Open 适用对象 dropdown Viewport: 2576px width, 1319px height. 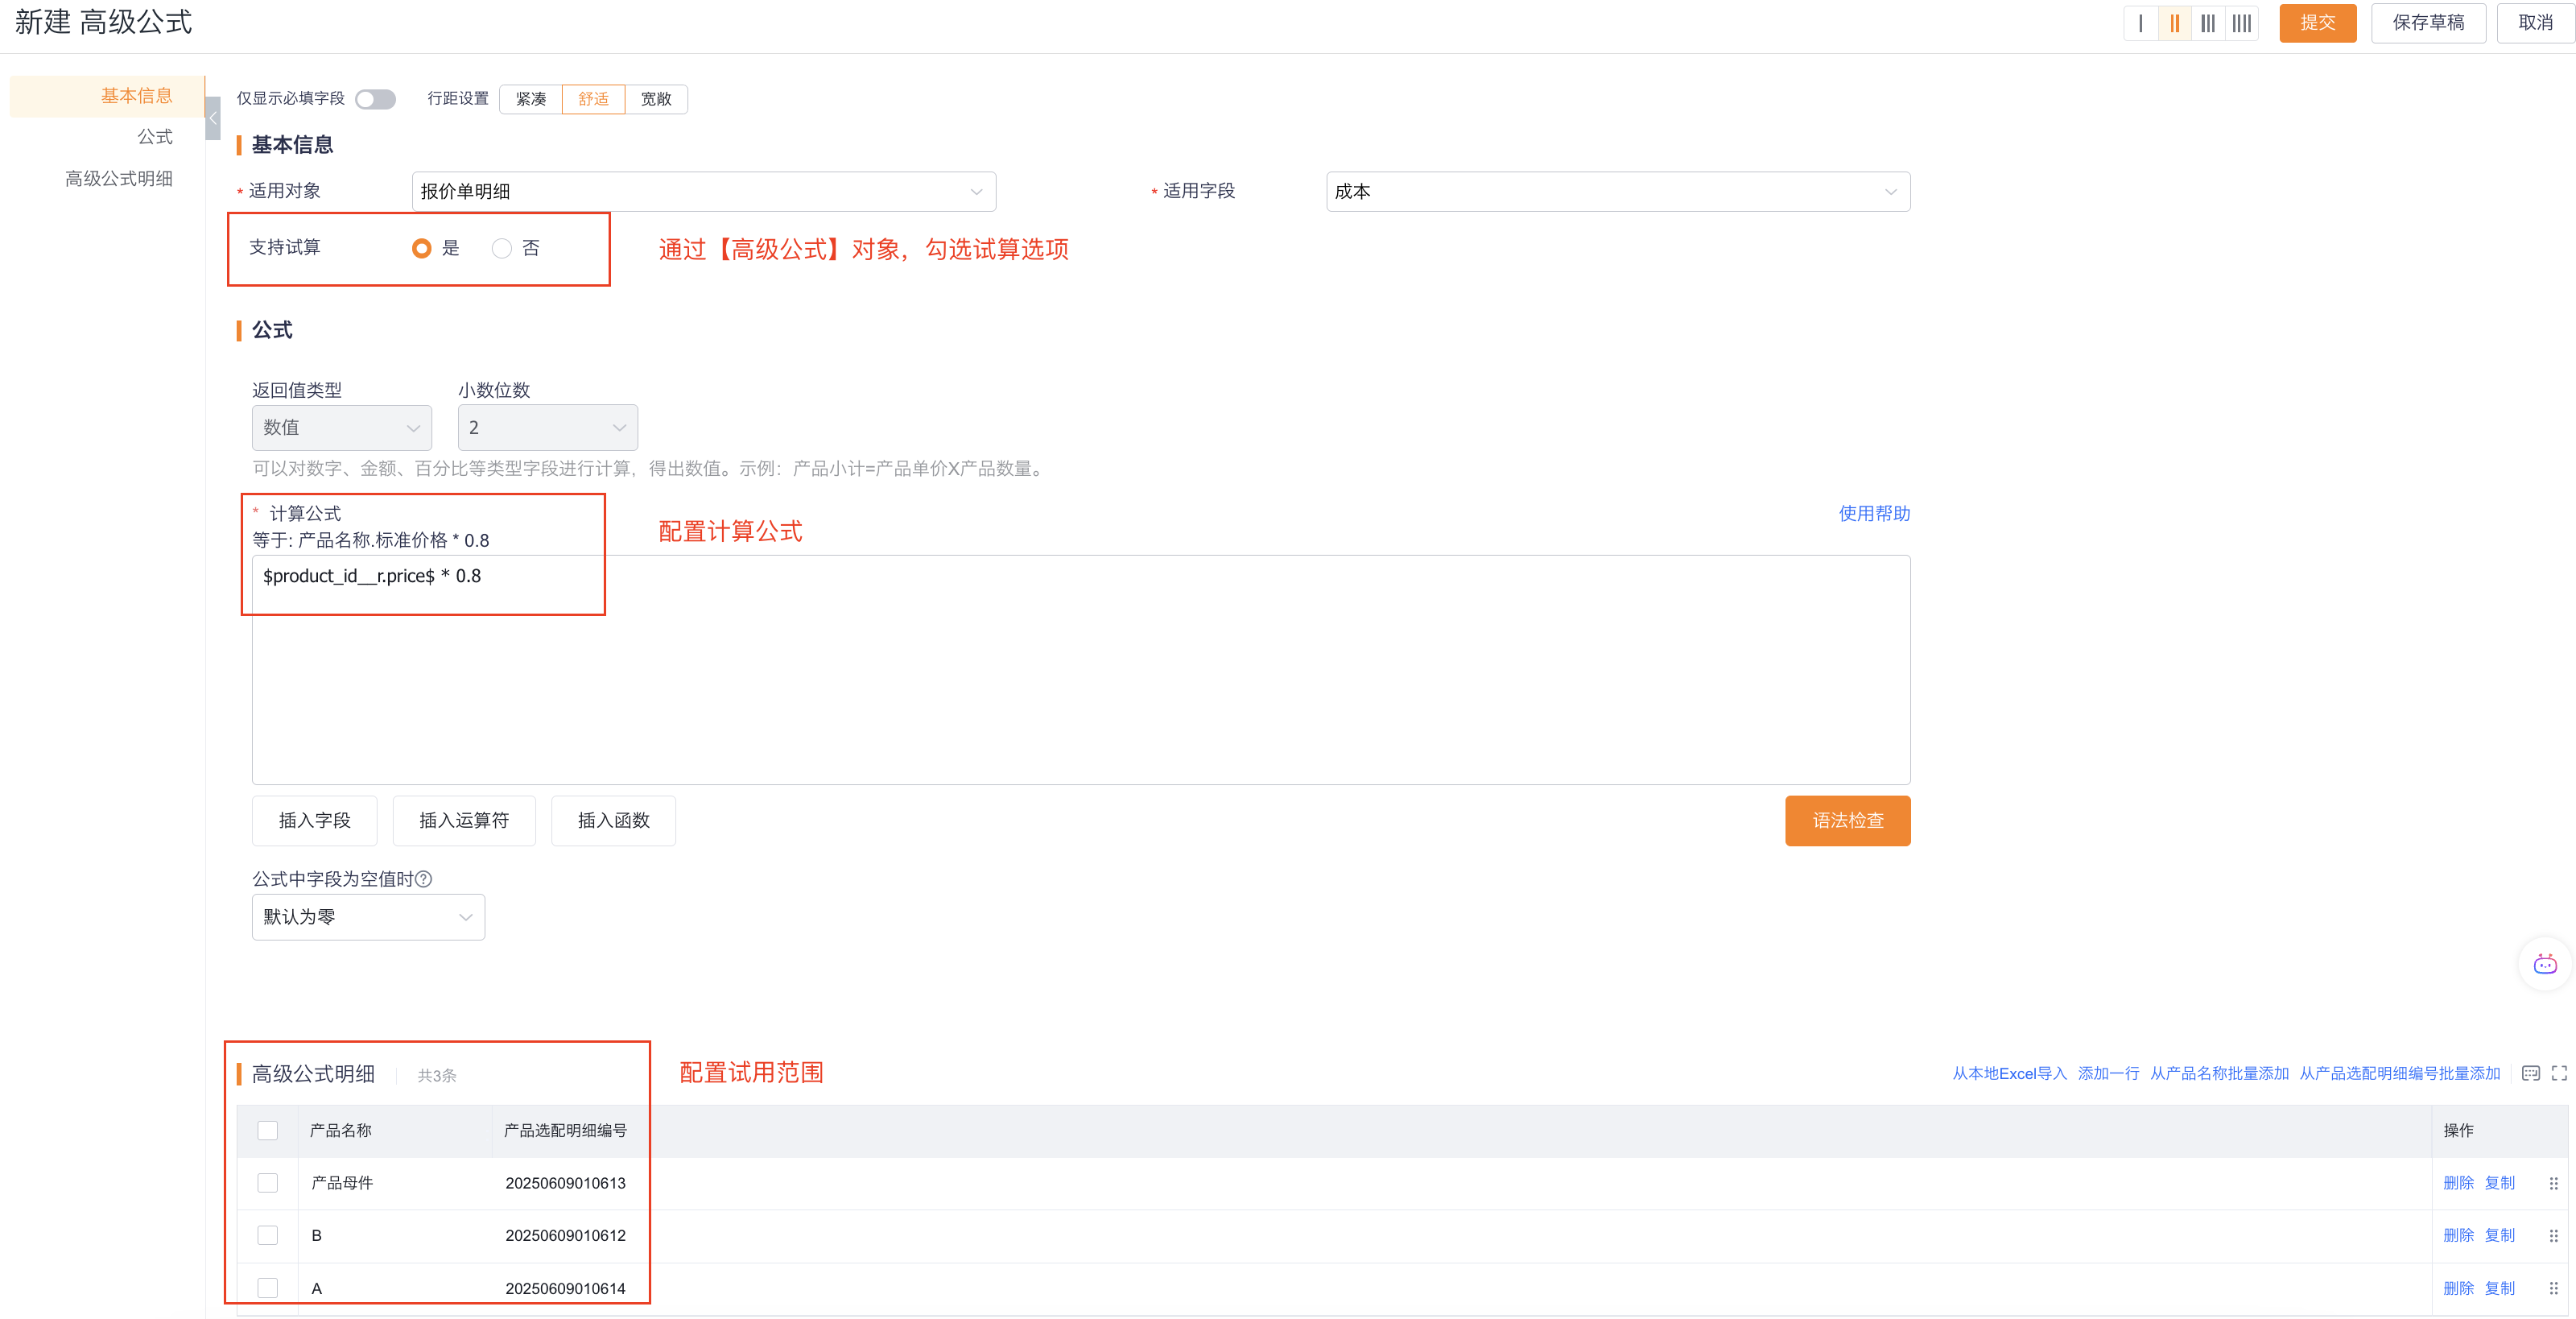[703, 191]
